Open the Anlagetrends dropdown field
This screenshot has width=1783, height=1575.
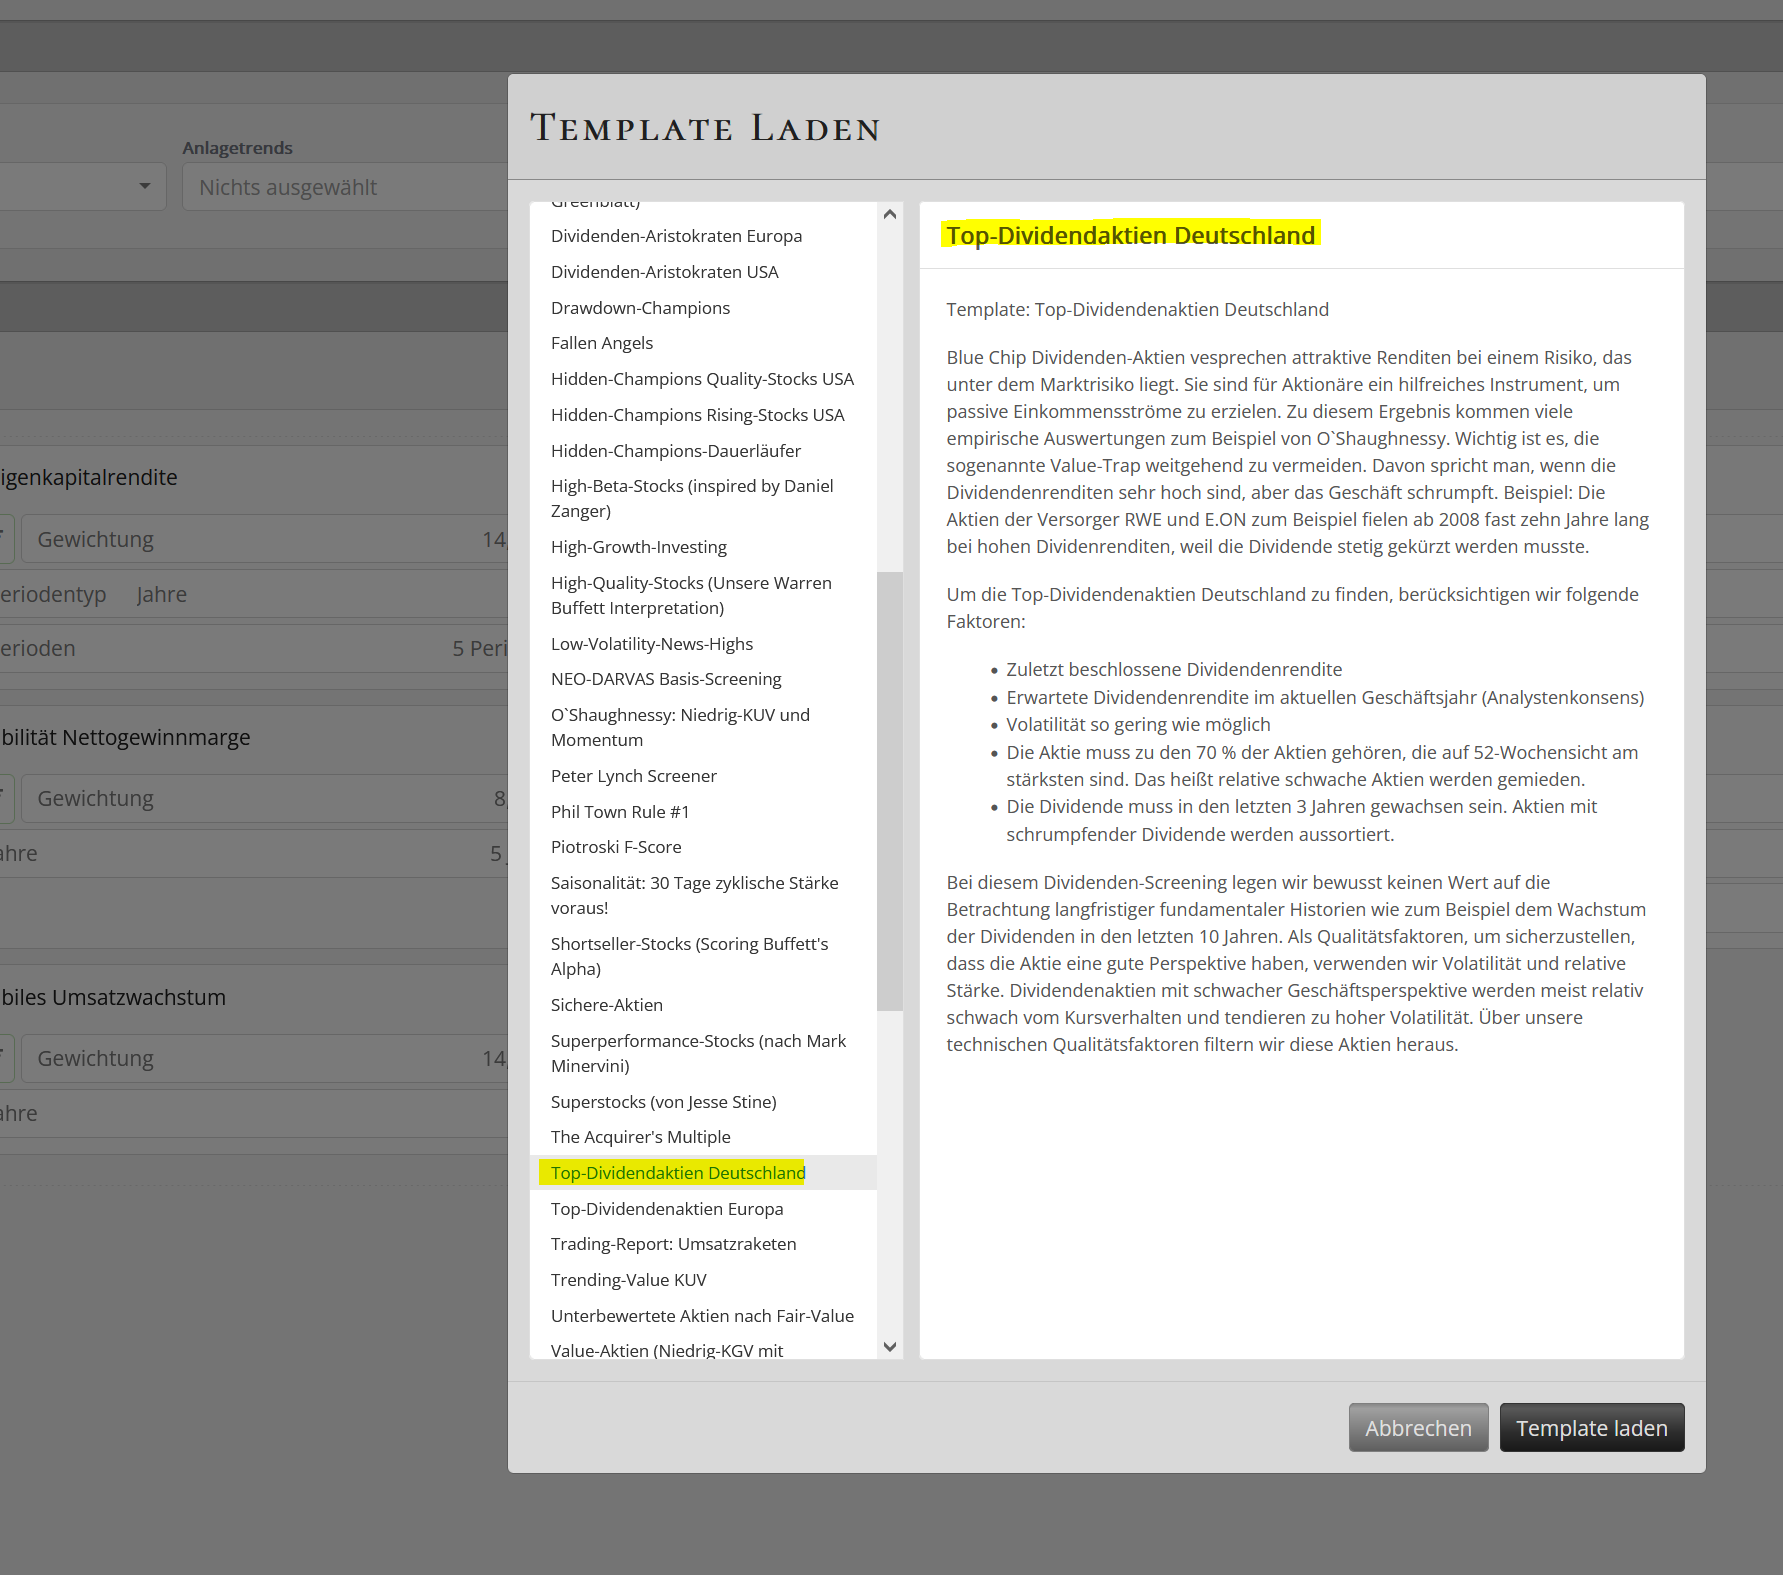coord(345,187)
